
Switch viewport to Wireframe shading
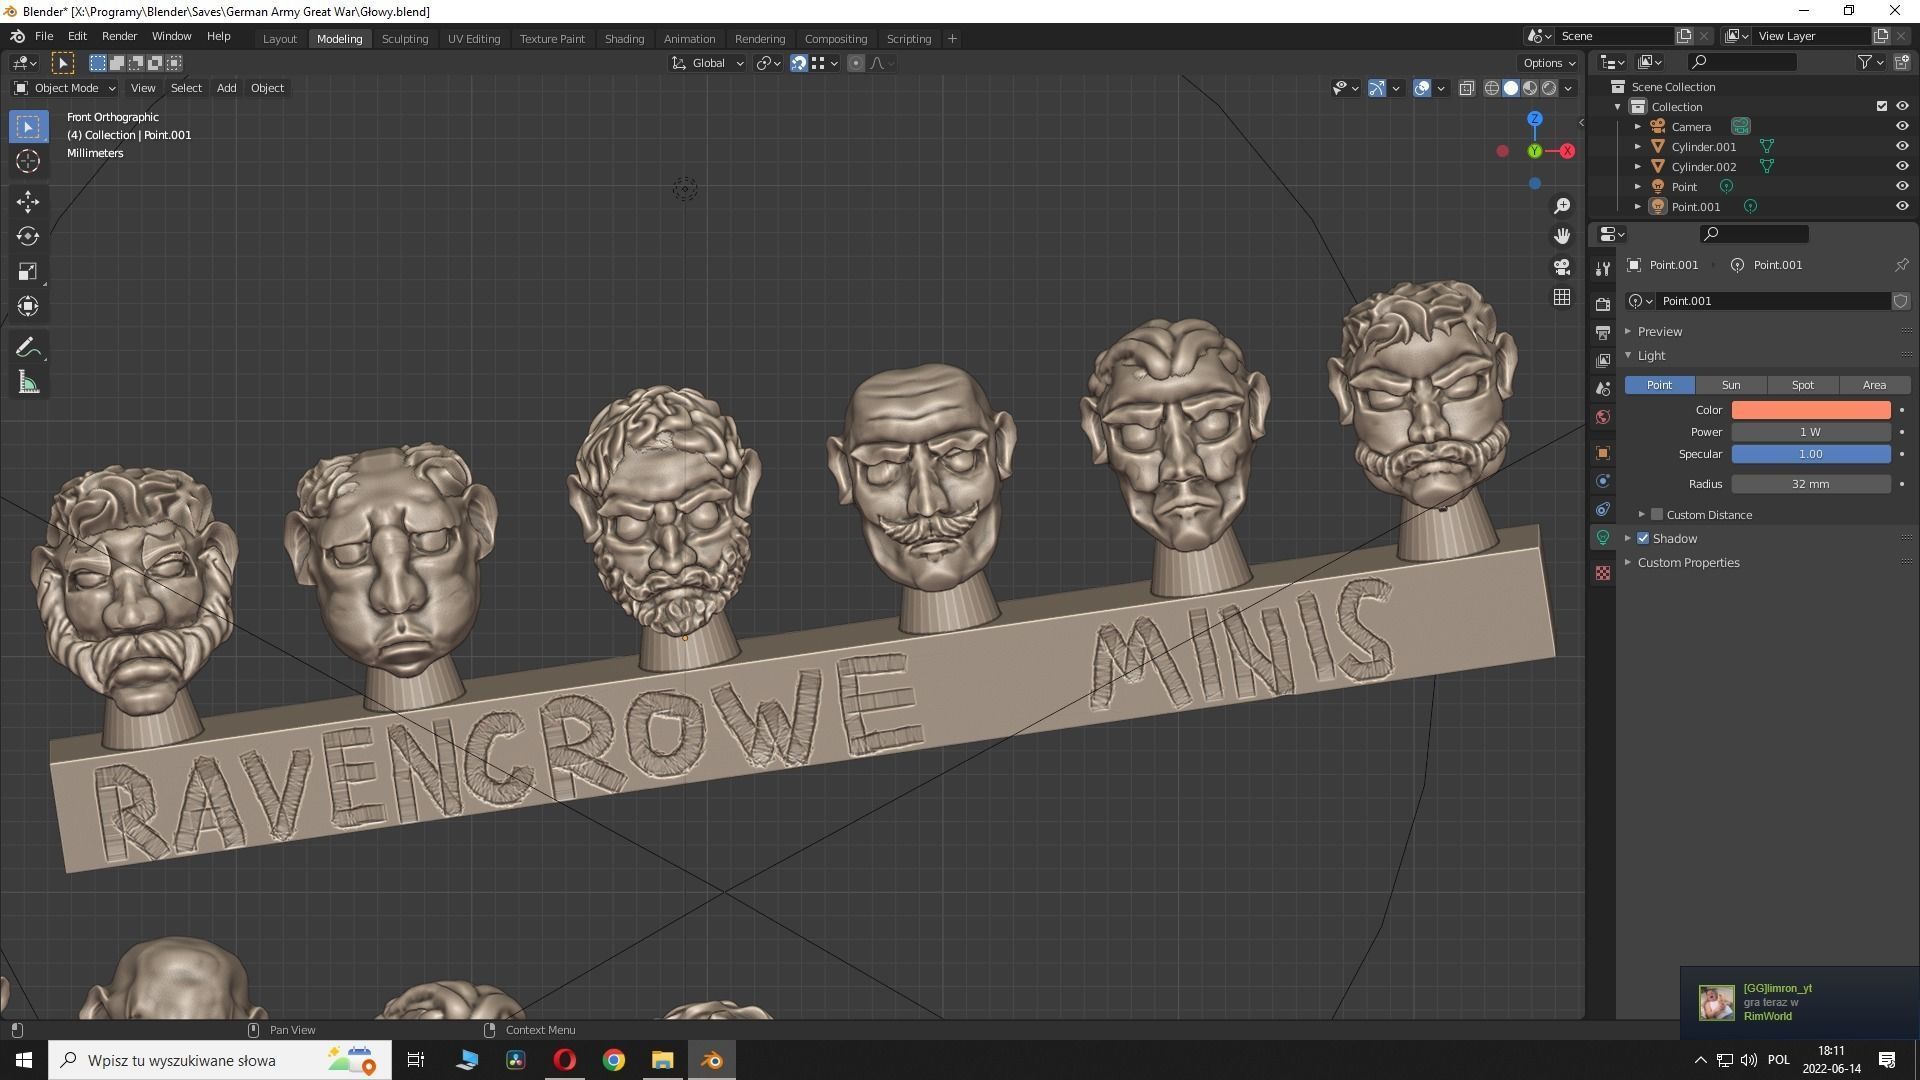1492,88
